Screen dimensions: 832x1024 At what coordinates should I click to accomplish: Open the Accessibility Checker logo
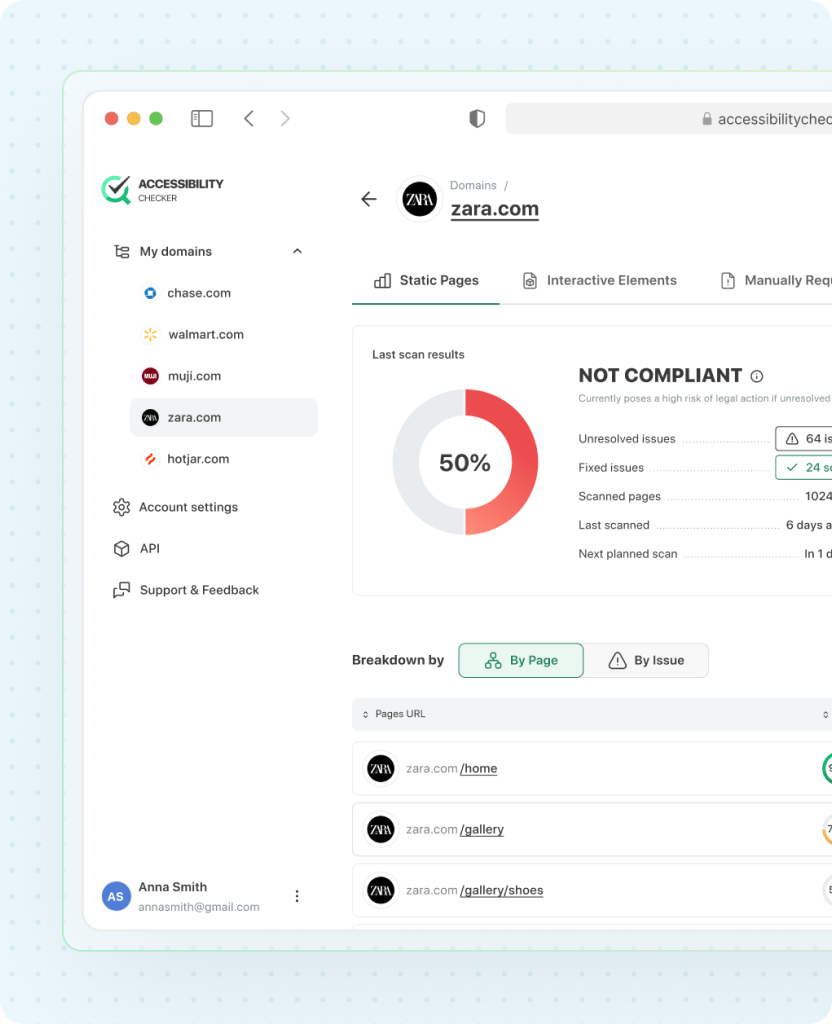[x=163, y=190]
